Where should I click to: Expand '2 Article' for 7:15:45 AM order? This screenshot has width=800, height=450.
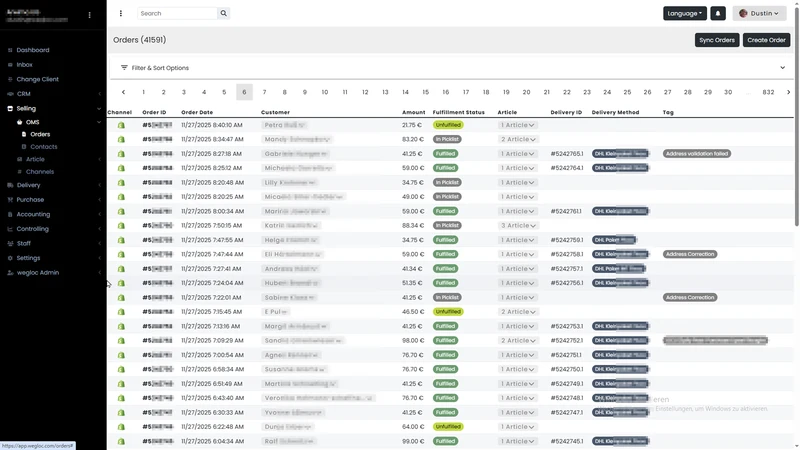(x=518, y=312)
